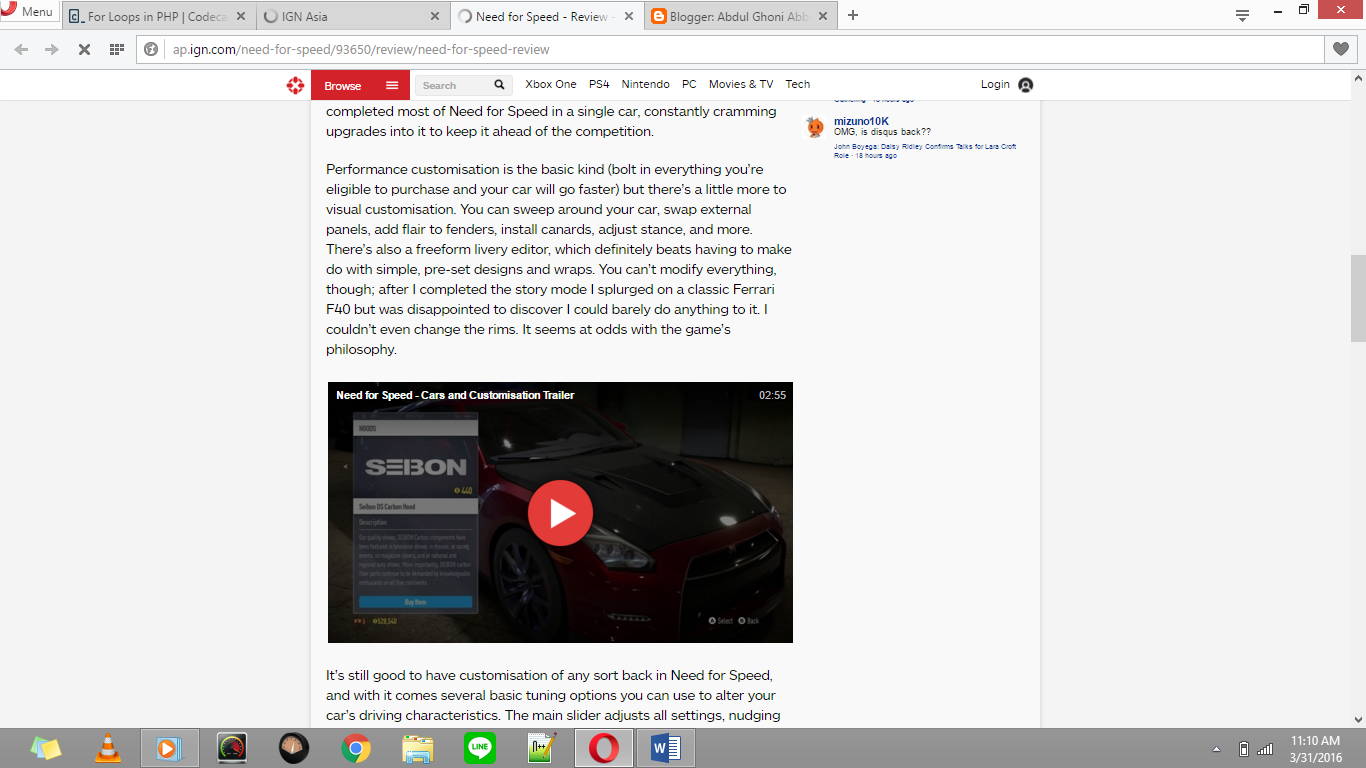This screenshot has width=1366, height=768.
Task: Open mizuno10K username link
Action: click(x=861, y=121)
